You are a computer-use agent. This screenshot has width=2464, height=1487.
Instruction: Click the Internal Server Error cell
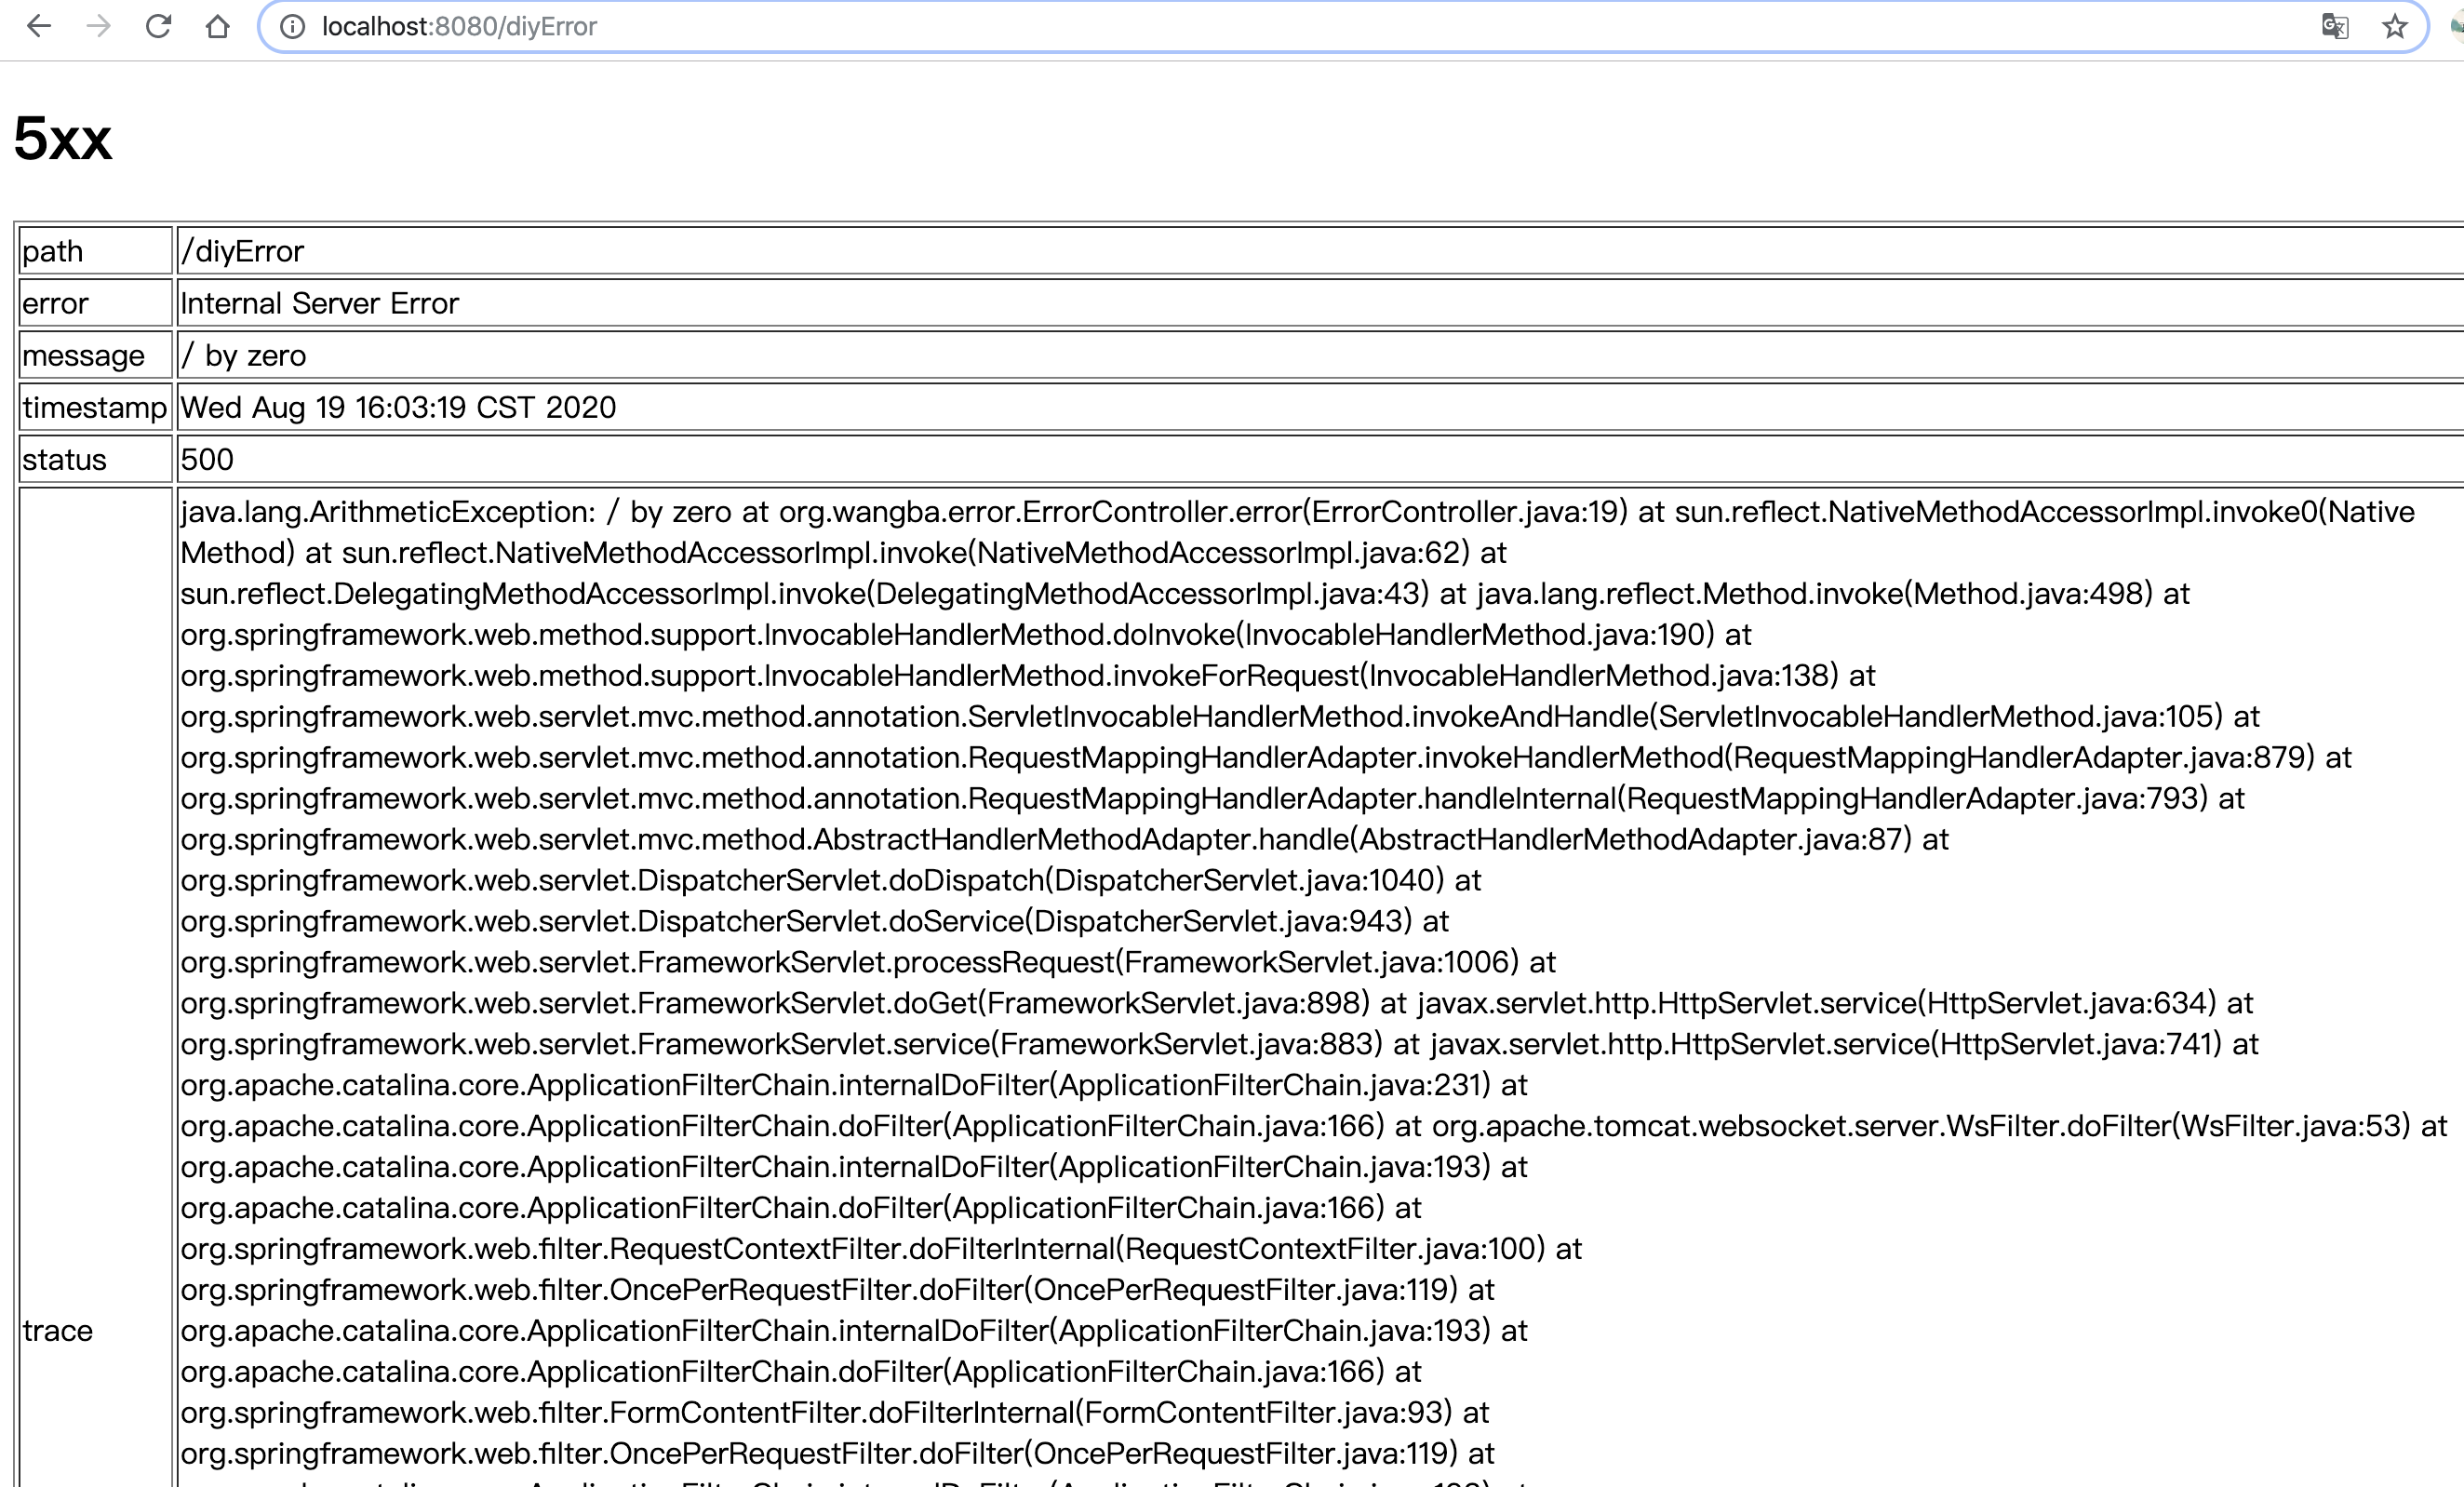point(320,303)
